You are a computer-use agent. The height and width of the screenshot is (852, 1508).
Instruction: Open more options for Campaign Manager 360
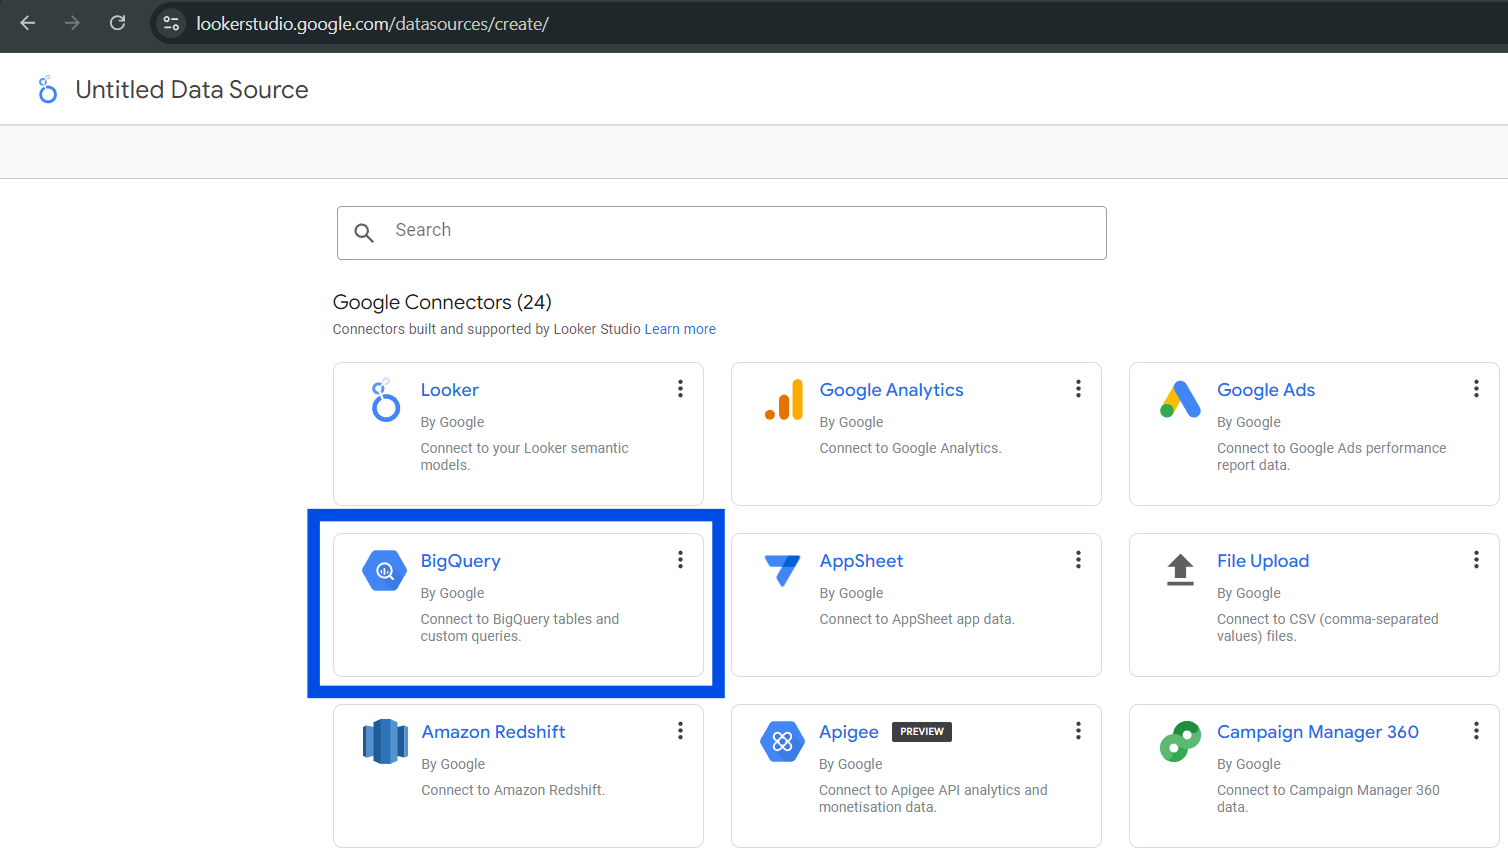click(1476, 731)
